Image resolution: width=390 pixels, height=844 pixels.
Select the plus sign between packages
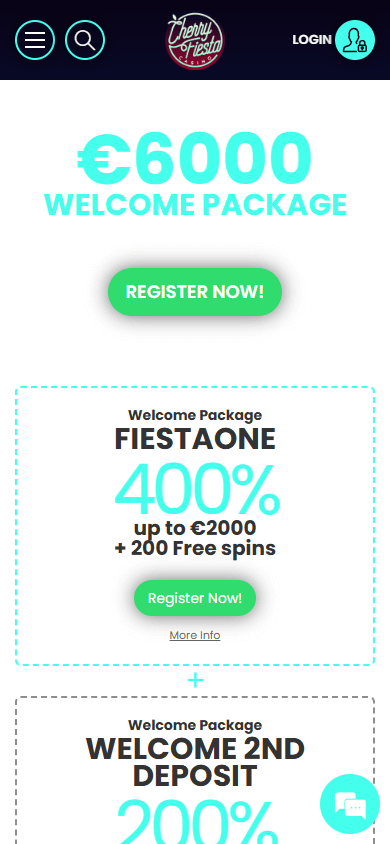pos(195,681)
